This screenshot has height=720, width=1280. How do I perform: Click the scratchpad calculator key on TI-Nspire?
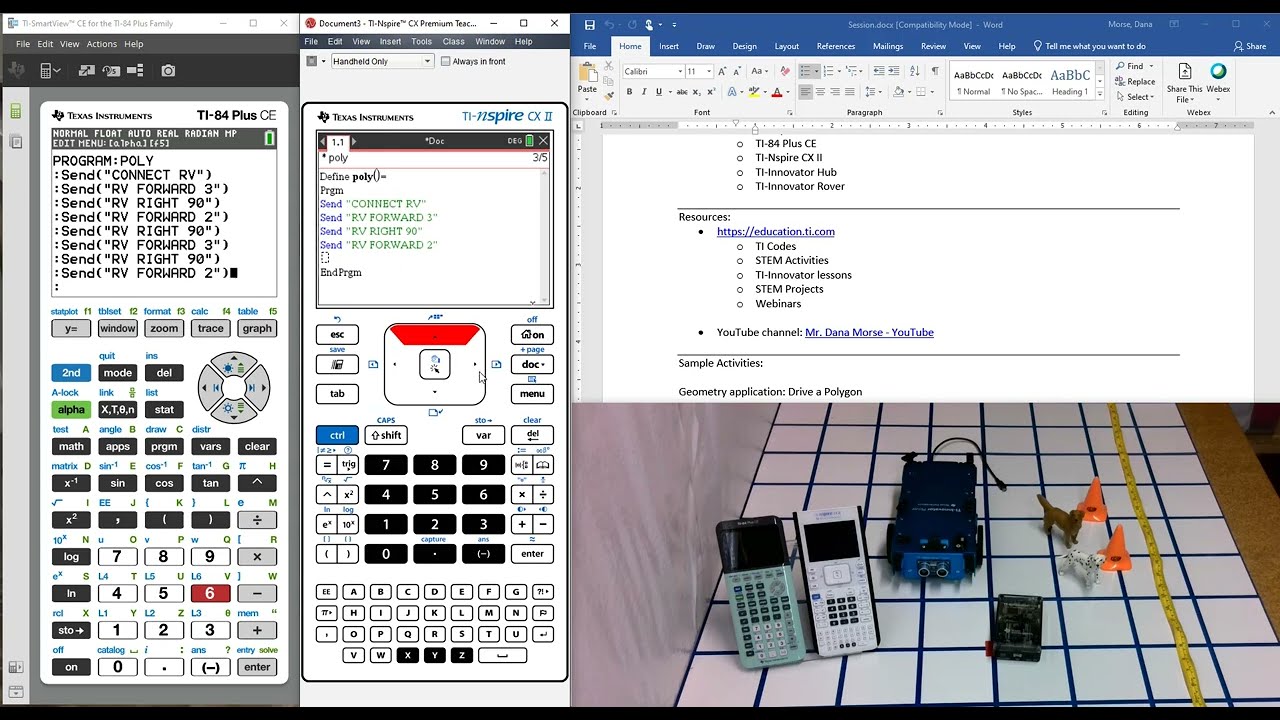(337, 364)
